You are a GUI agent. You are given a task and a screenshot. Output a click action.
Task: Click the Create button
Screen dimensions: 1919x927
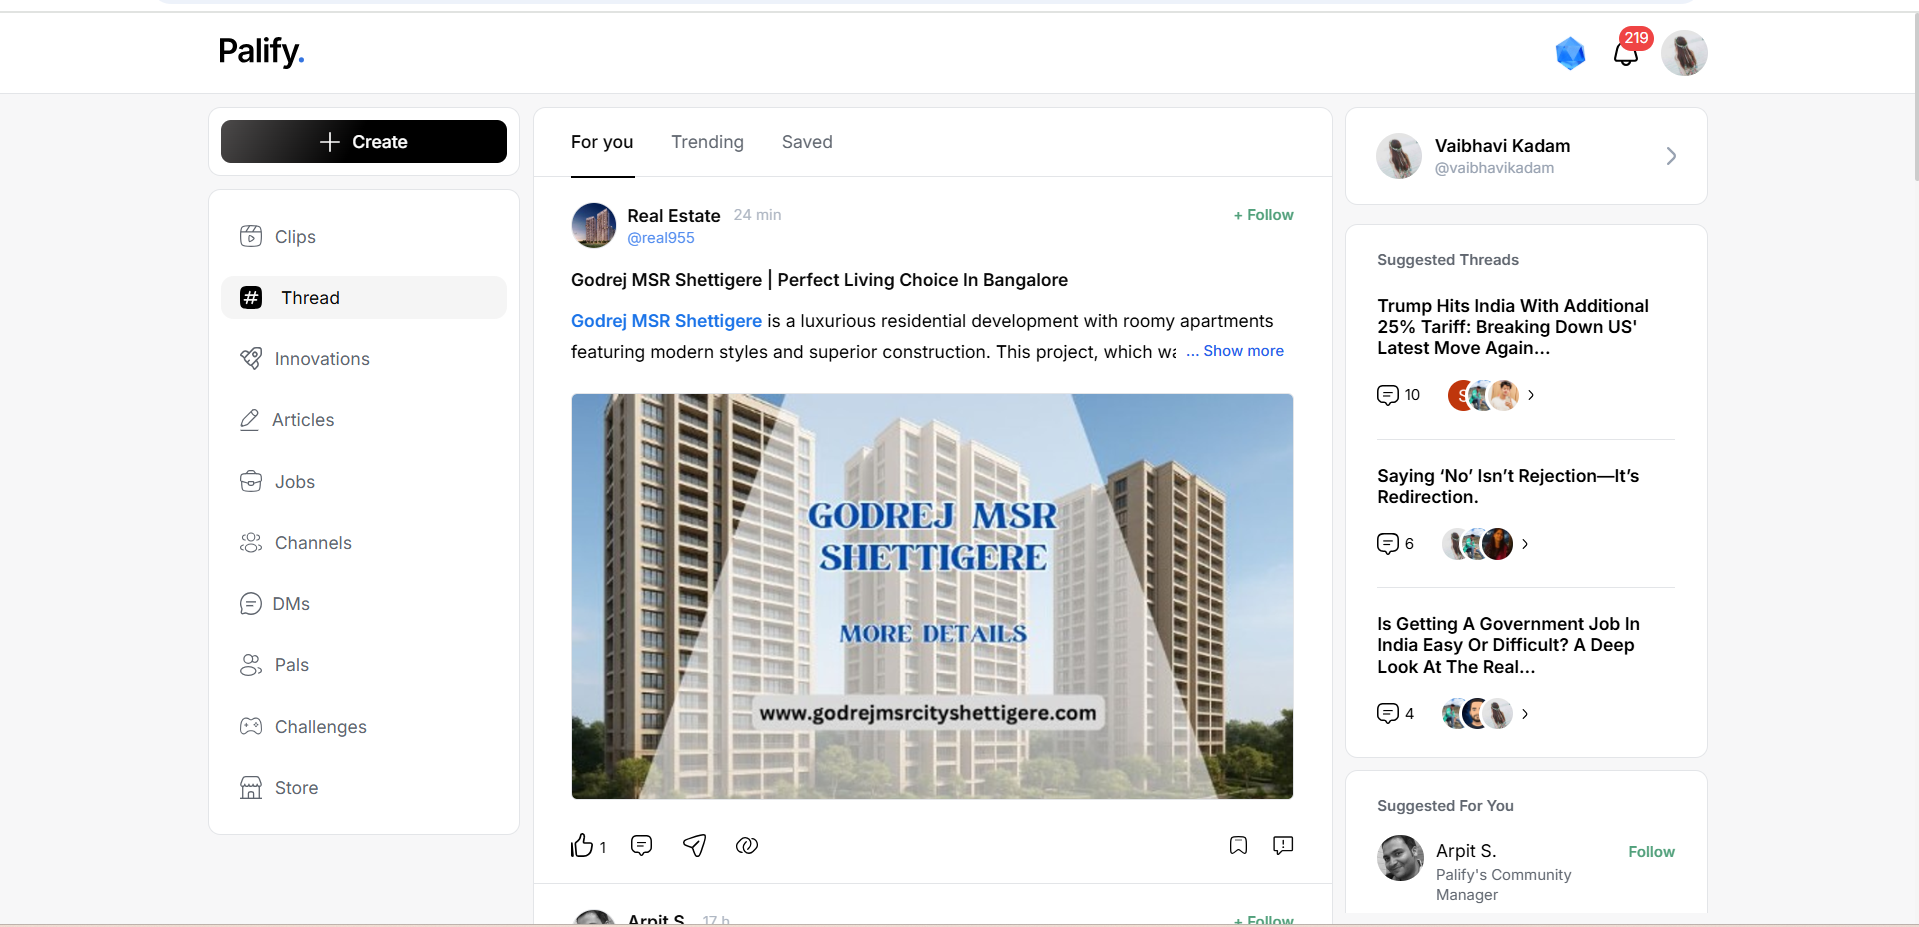364,141
